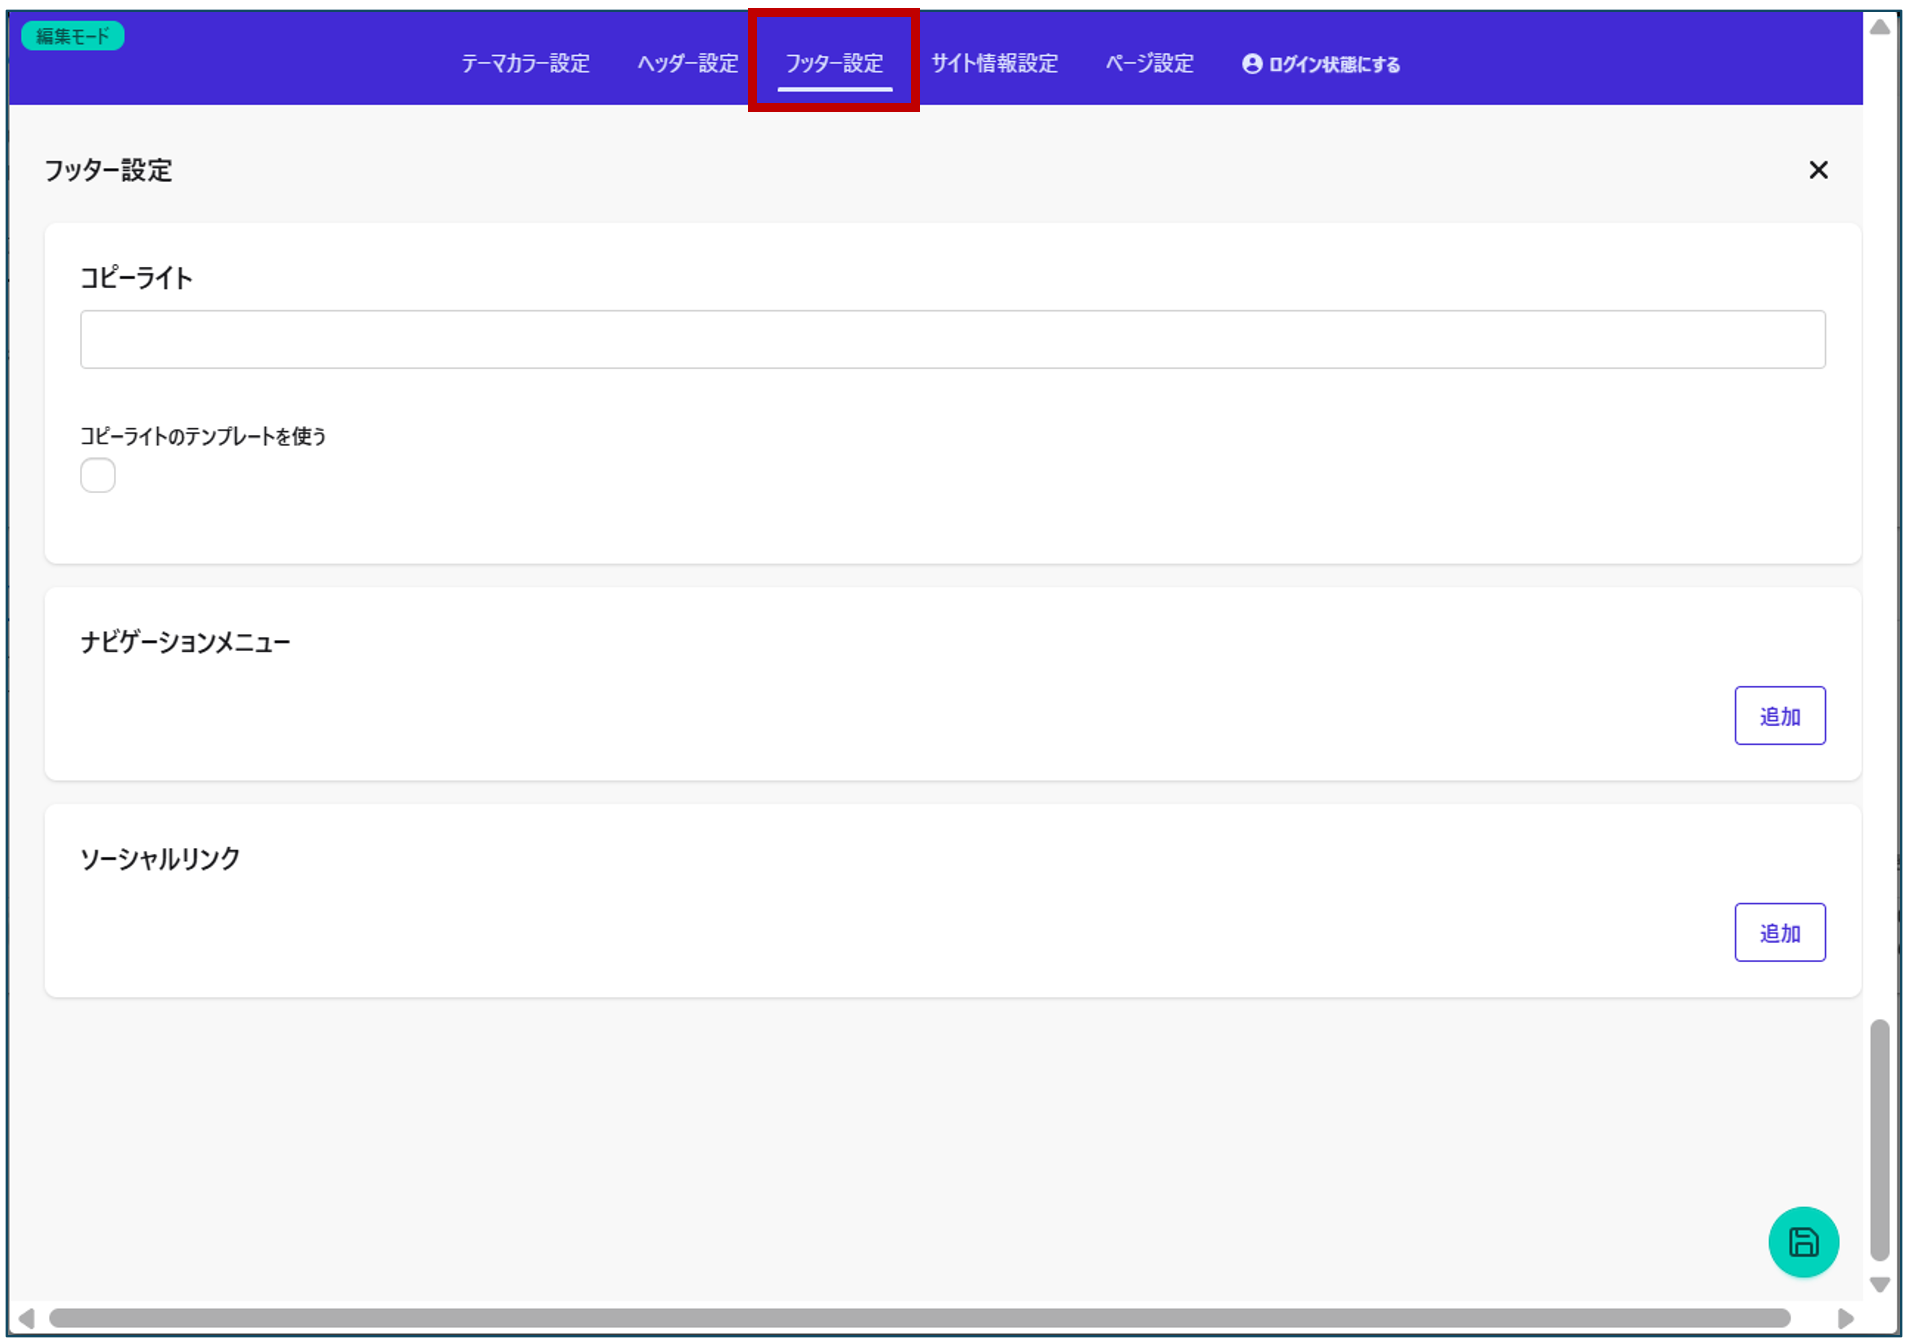Click the horizontal scrollbar left arrow
The height and width of the screenshot is (1343, 1907).
[27, 1318]
